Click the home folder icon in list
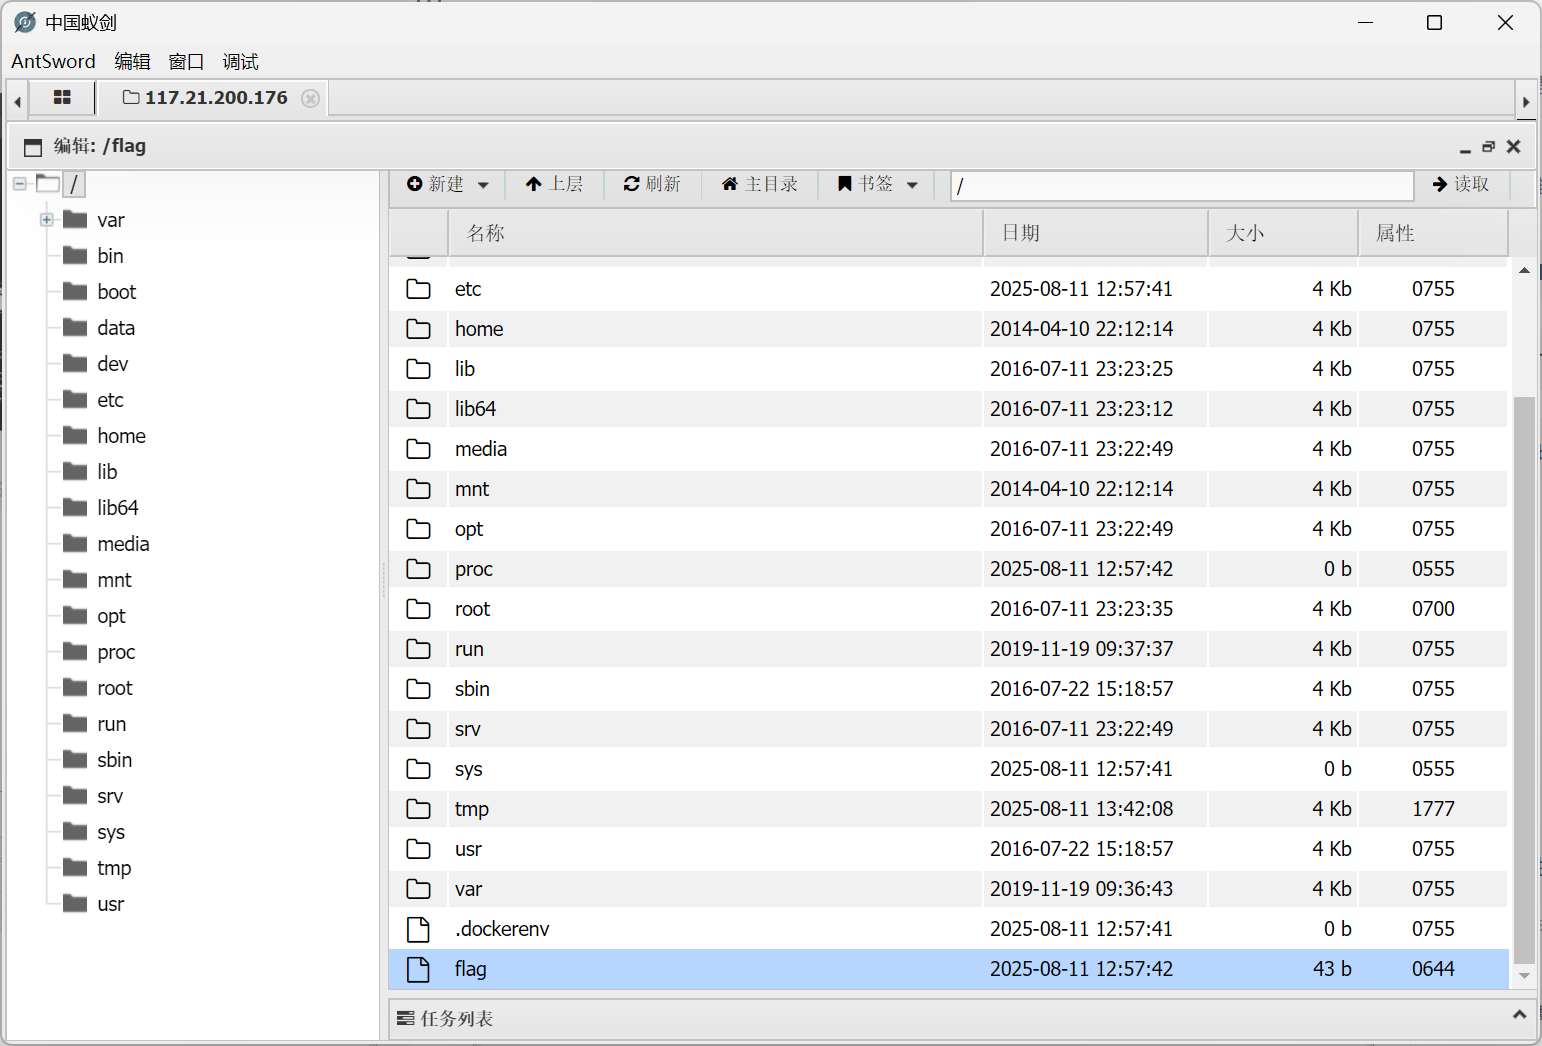Image resolution: width=1542 pixels, height=1046 pixels. point(418,329)
